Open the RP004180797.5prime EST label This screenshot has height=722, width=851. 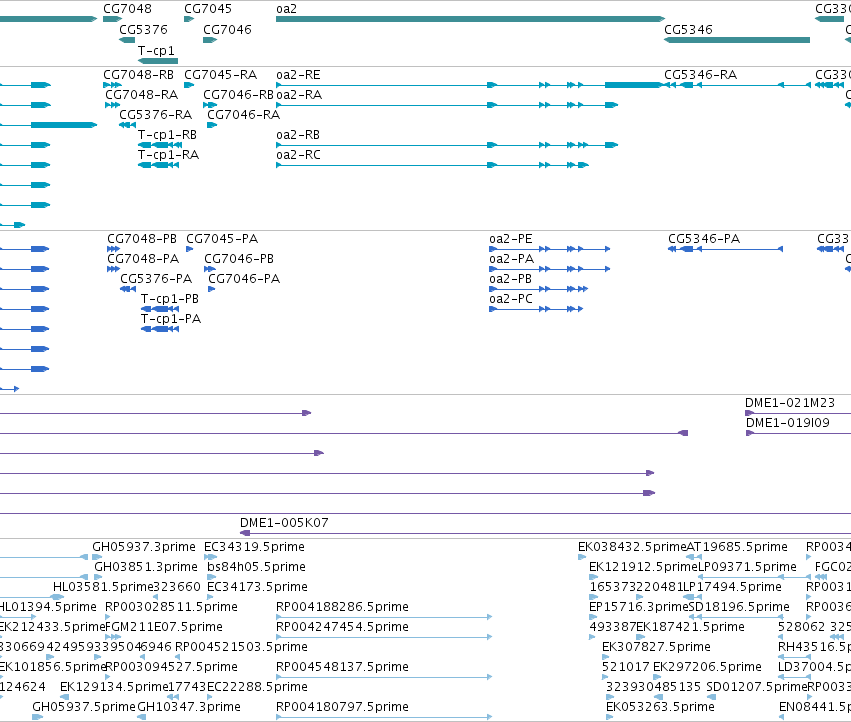[342, 707]
